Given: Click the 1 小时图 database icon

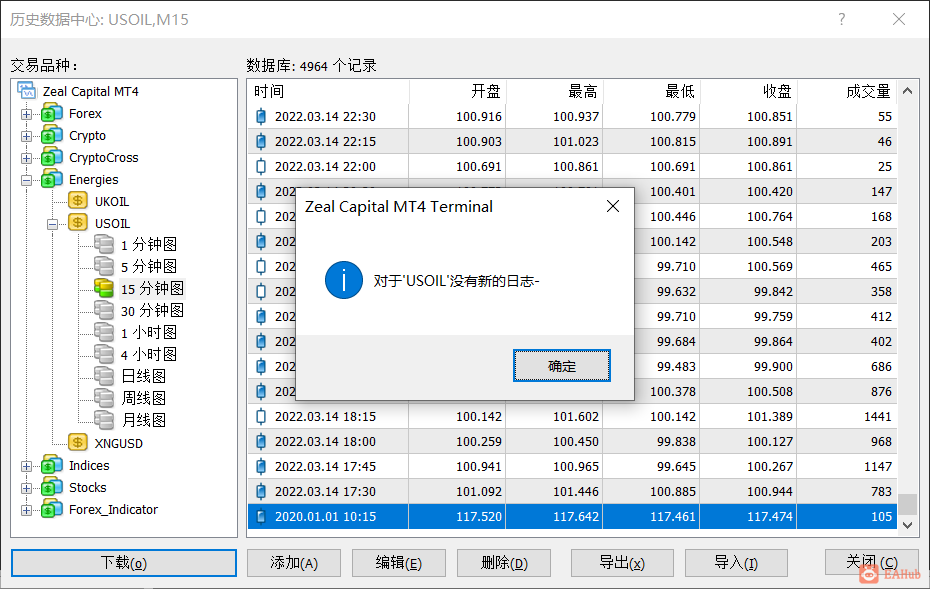Looking at the screenshot, I should [x=104, y=332].
